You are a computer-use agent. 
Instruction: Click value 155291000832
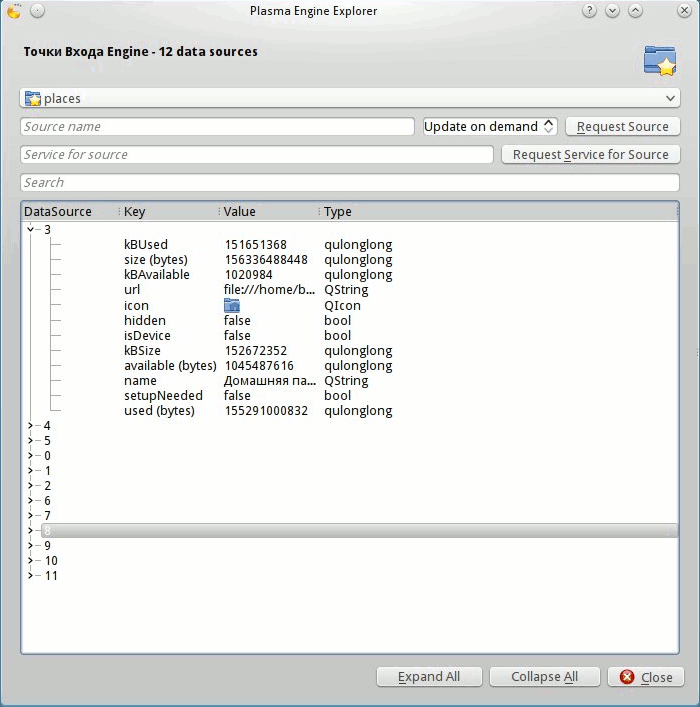coord(266,411)
